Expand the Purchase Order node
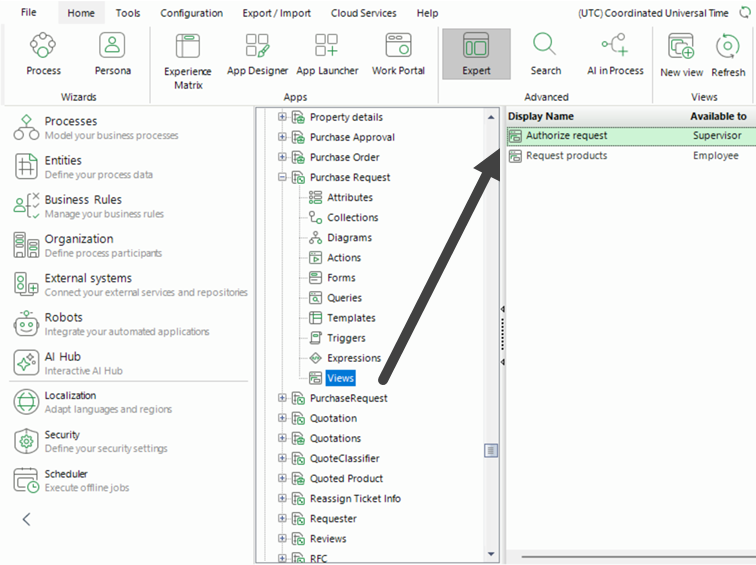The height and width of the screenshot is (565, 756). pyautogui.click(x=282, y=157)
